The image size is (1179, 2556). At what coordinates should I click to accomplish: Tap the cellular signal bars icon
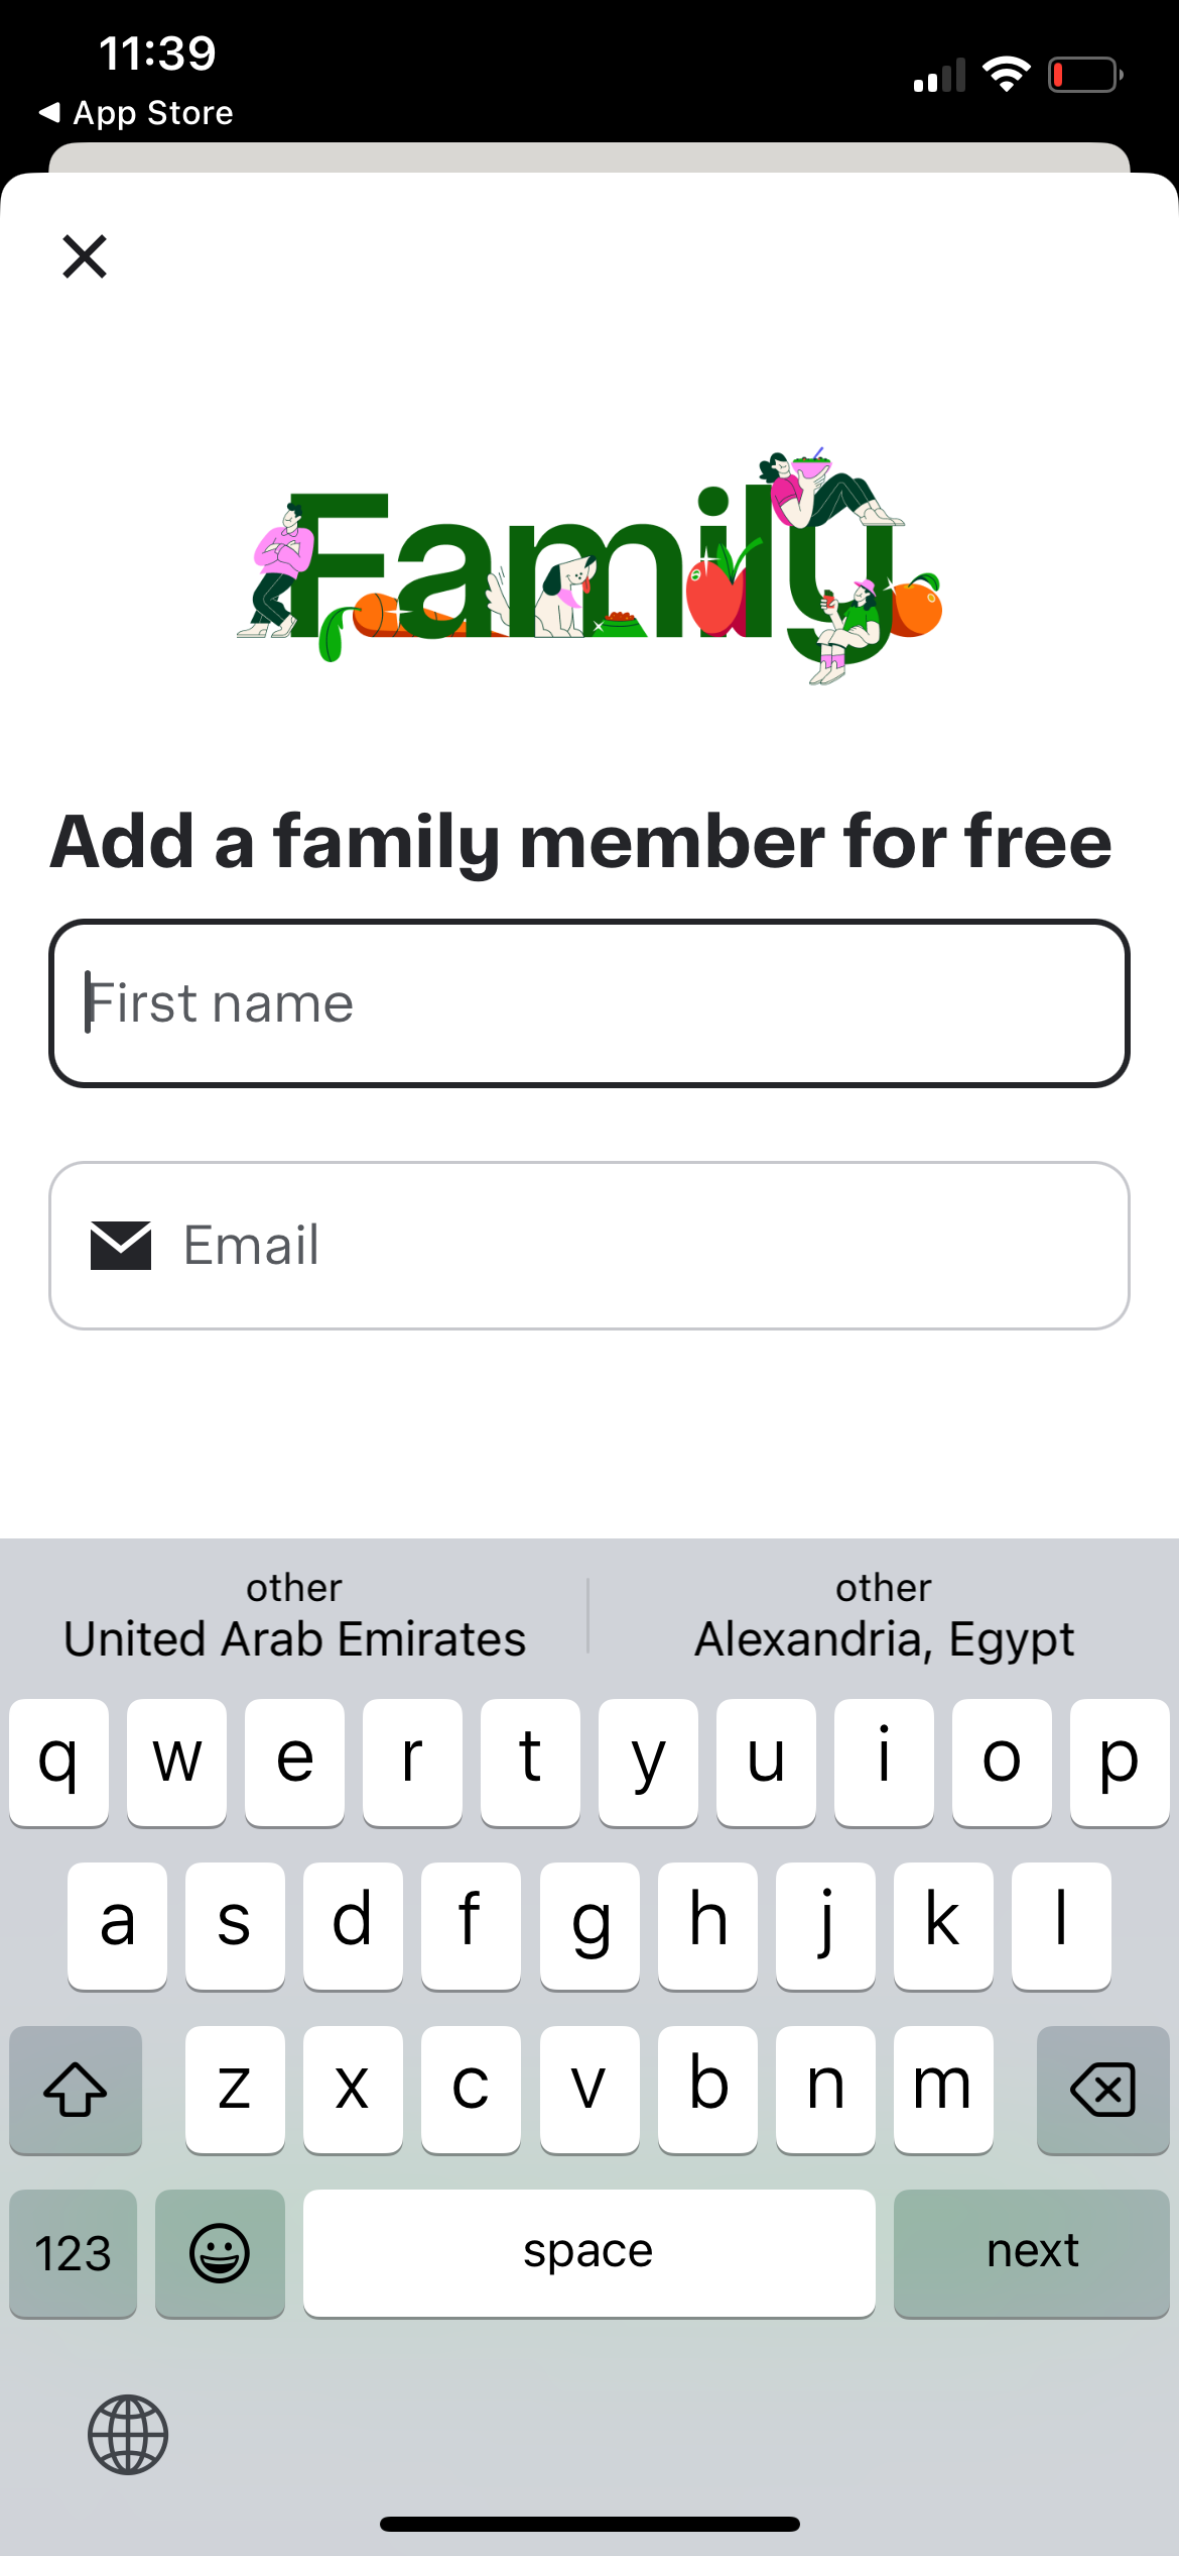coord(938,77)
